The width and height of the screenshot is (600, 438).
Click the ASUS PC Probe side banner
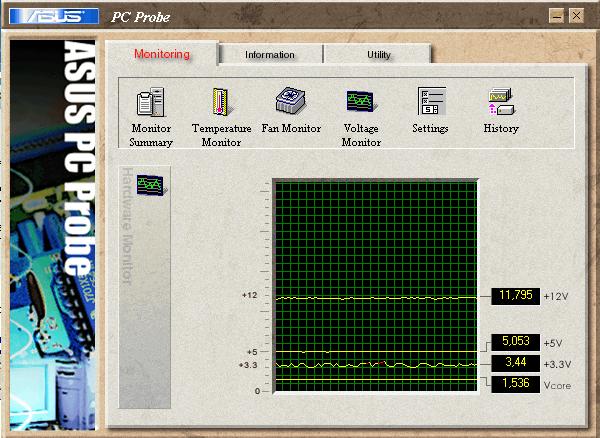pos(53,234)
